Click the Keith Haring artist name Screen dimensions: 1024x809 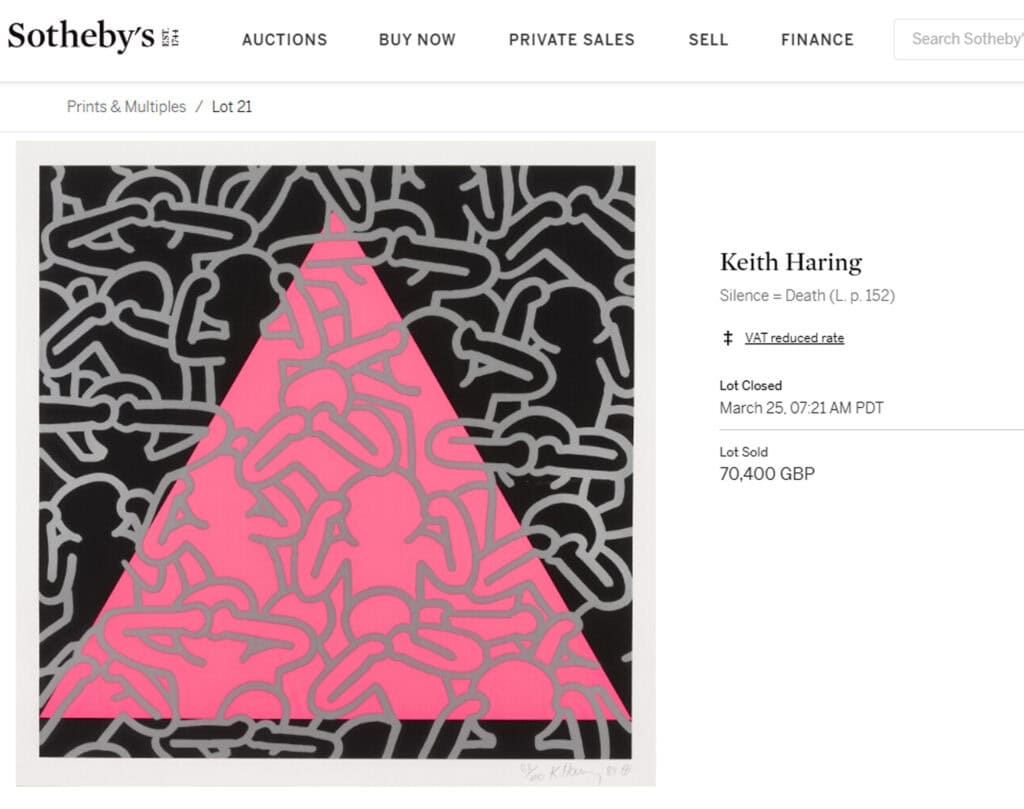tap(791, 262)
